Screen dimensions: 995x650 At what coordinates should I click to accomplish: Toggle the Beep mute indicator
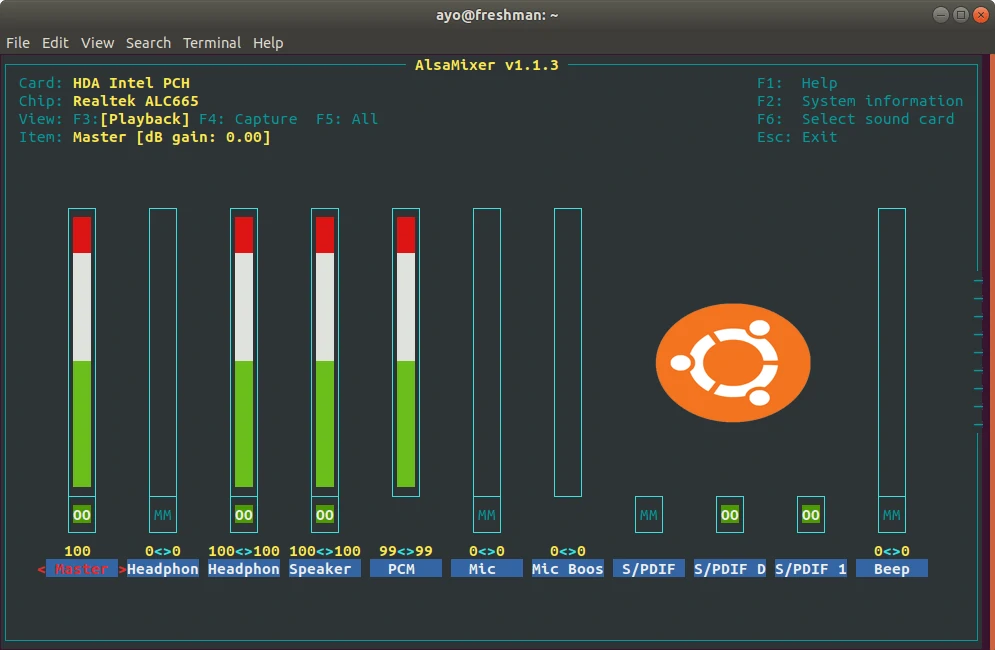892,515
